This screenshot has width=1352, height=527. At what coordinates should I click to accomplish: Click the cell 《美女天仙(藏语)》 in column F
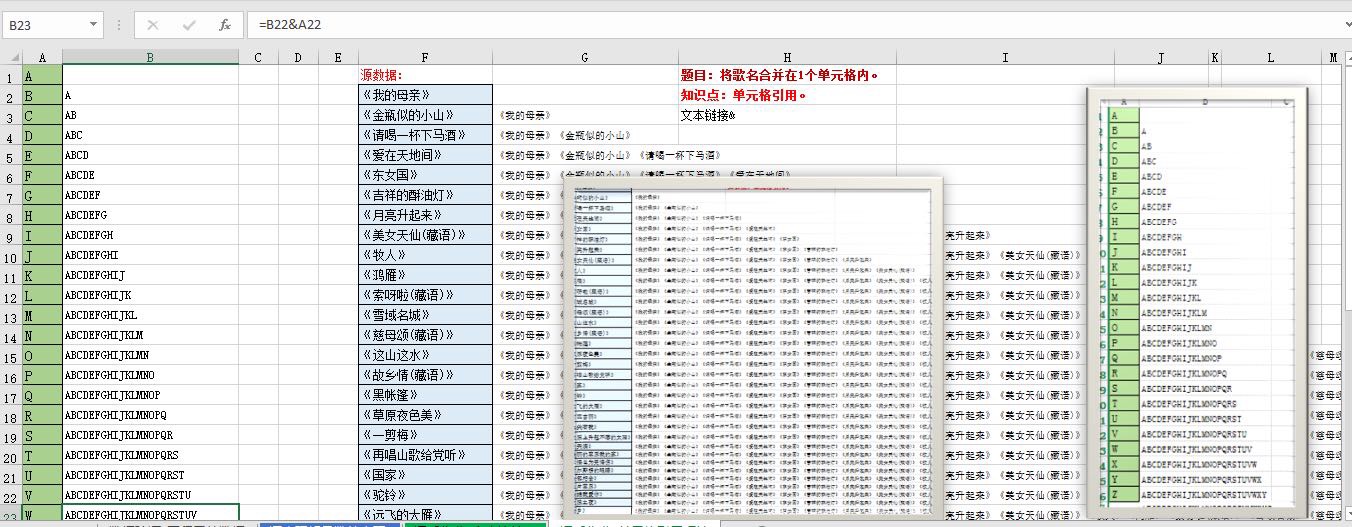coord(425,235)
